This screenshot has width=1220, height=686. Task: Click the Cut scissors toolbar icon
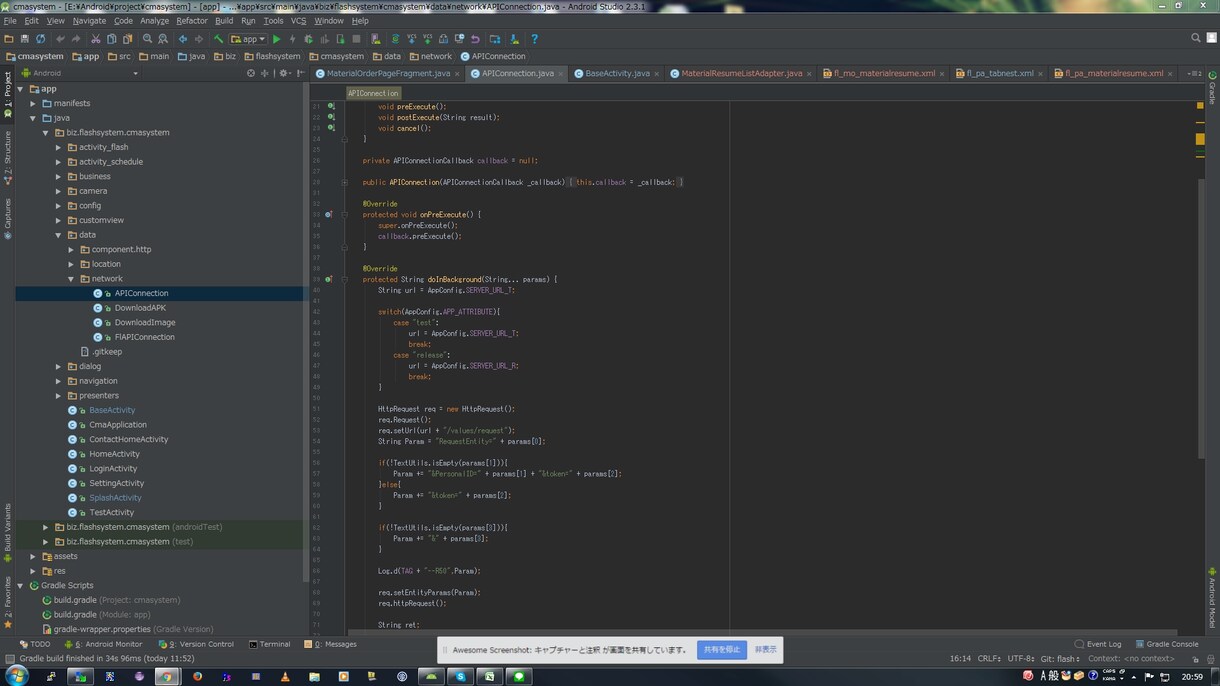pos(96,39)
